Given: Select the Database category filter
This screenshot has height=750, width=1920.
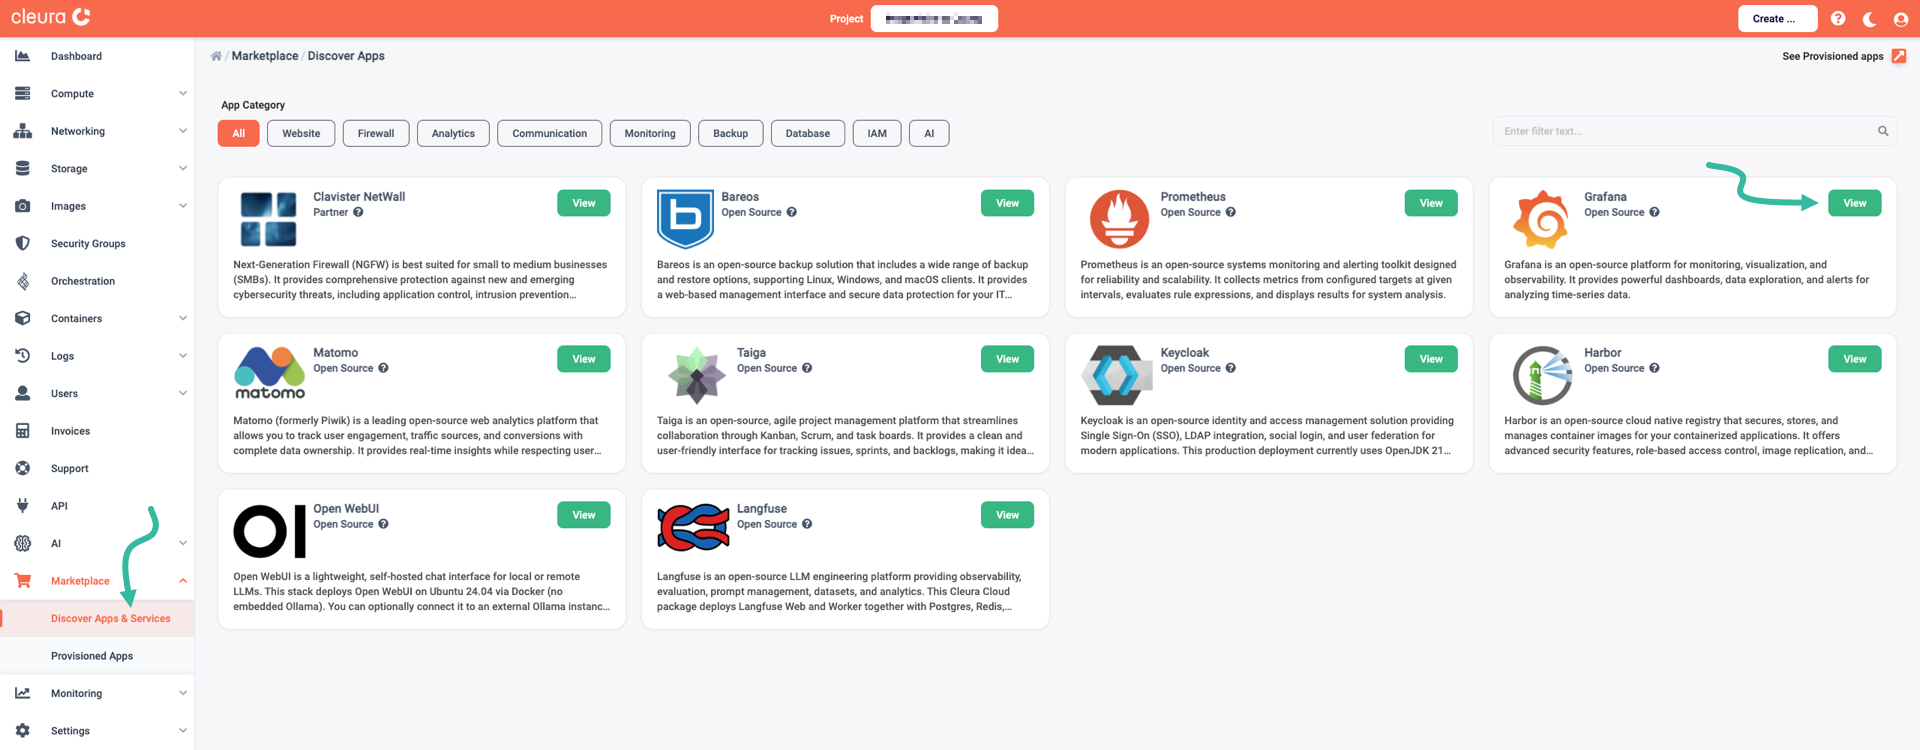Looking at the screenshot, I should (x=807, y=133).
